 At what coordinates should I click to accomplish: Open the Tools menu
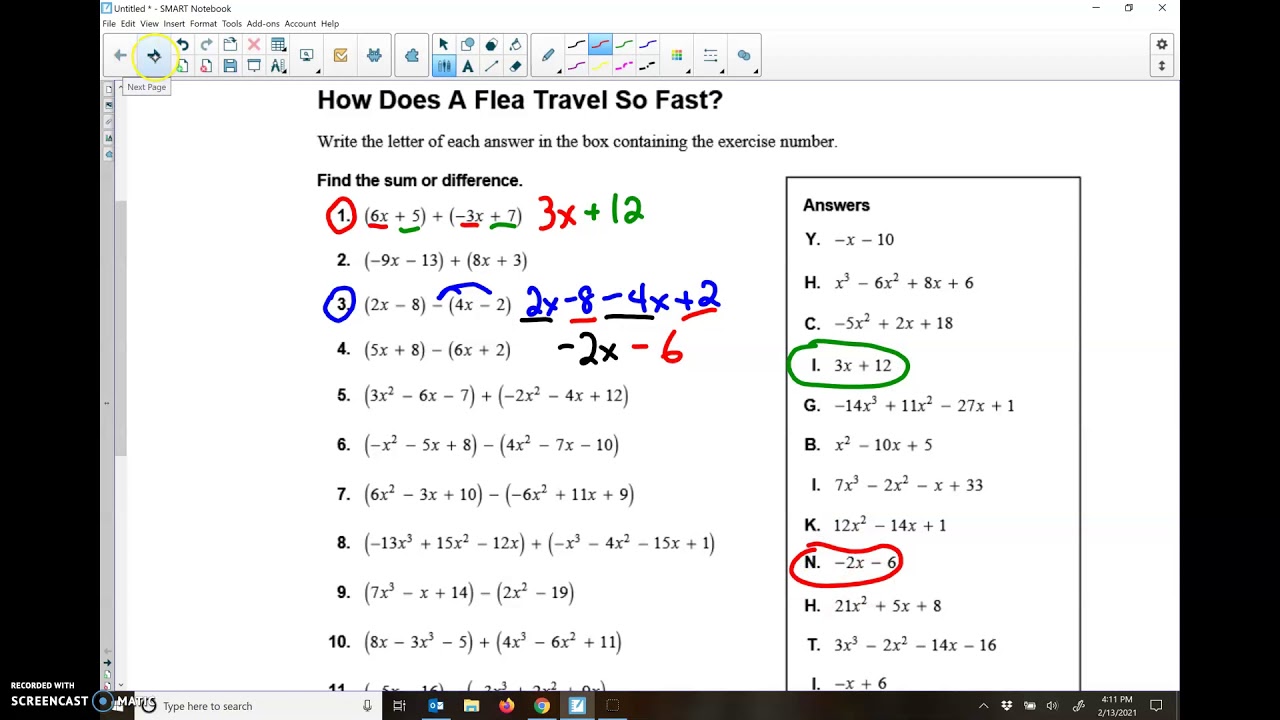(232, 23)
